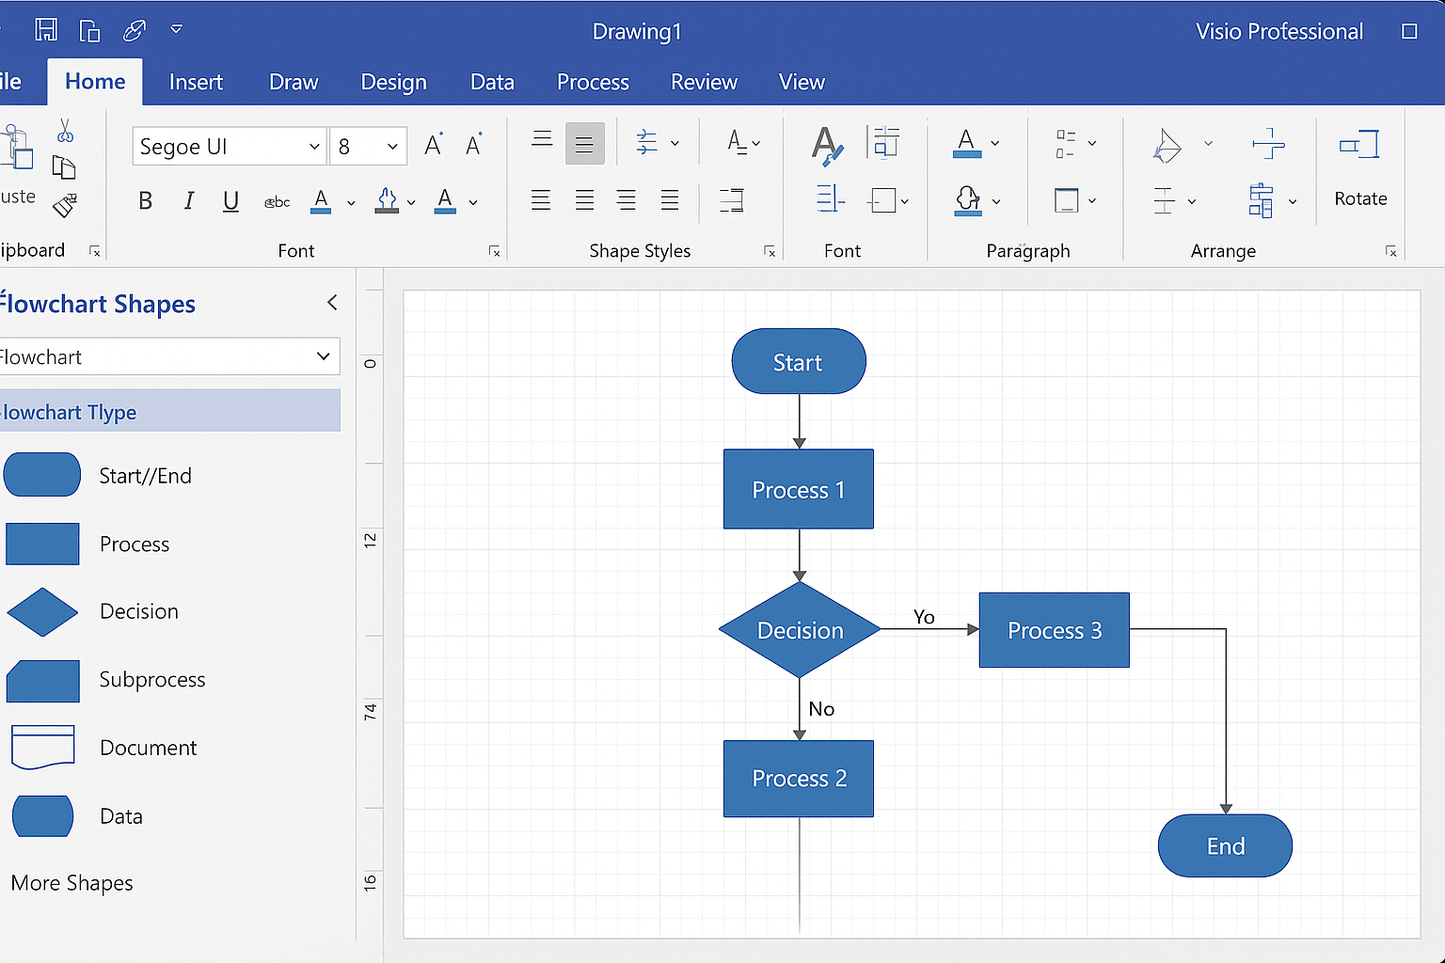1445x963 pixels.
Task: Click the Save icon in title bar
Action: pos(46,30)
